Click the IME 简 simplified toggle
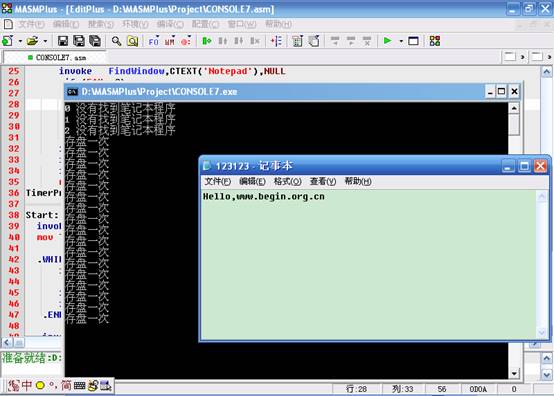This screenshot has height=396, width=554. pos(66,385)
